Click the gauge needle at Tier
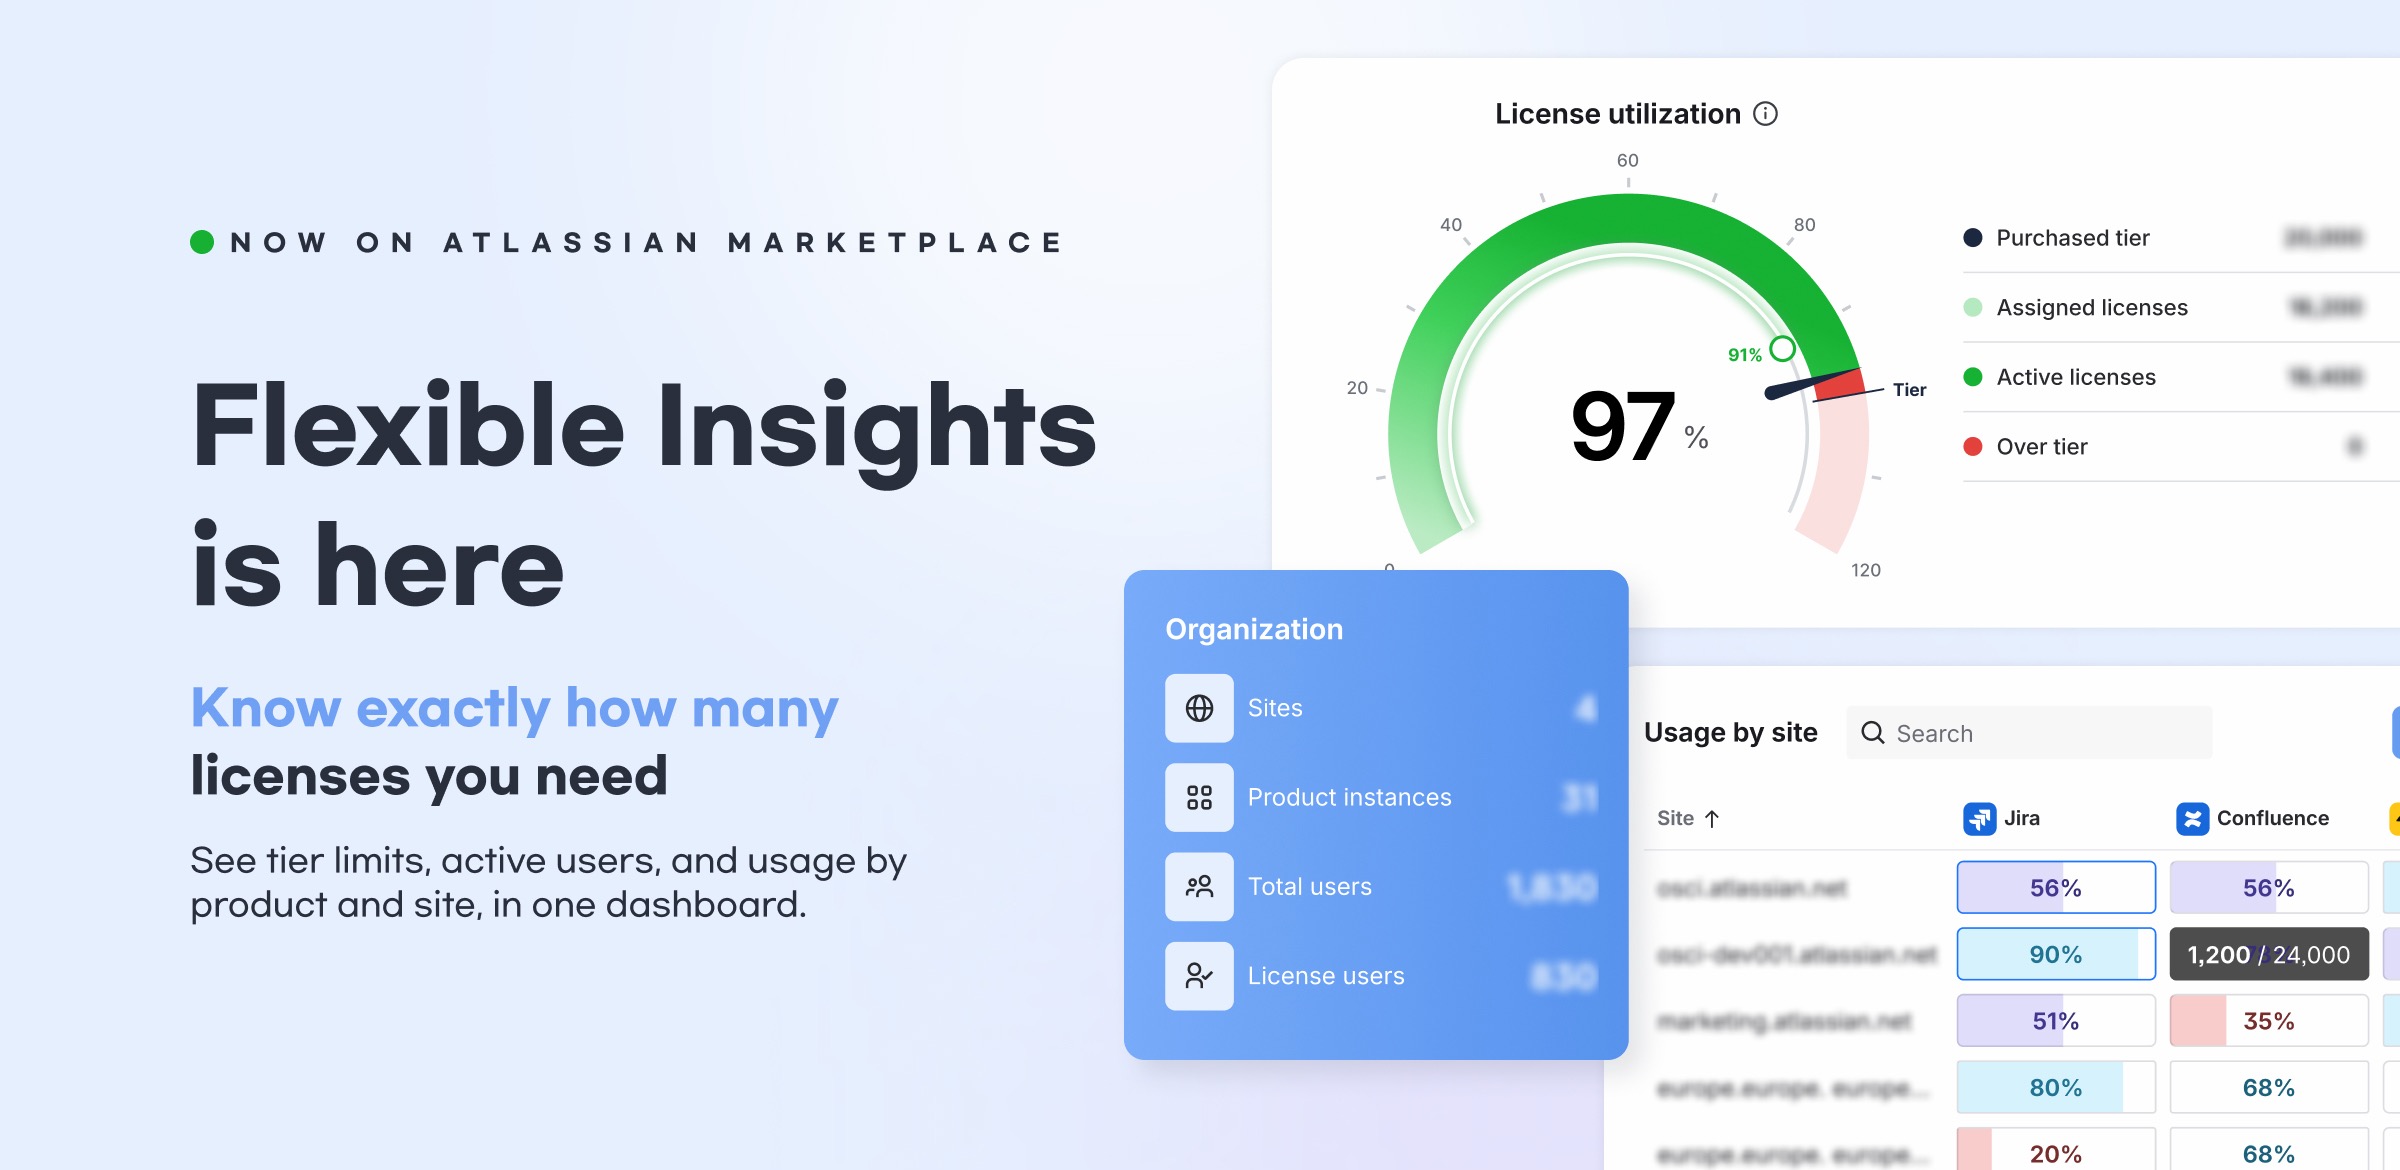Viewport: 2400px width, 1170px height. click(1810, 386)
